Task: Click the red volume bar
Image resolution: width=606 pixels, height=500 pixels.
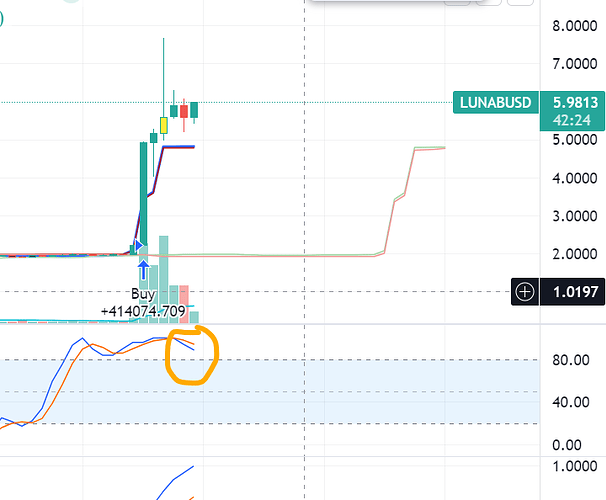Action: [x=184, y=304]
